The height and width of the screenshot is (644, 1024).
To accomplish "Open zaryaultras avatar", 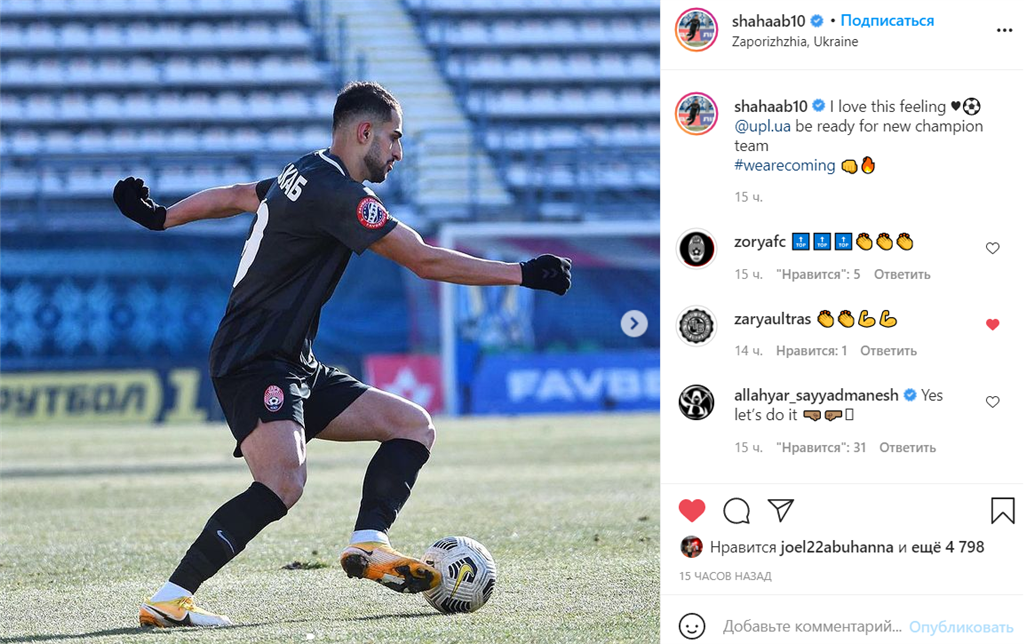I will coord(697,325).
